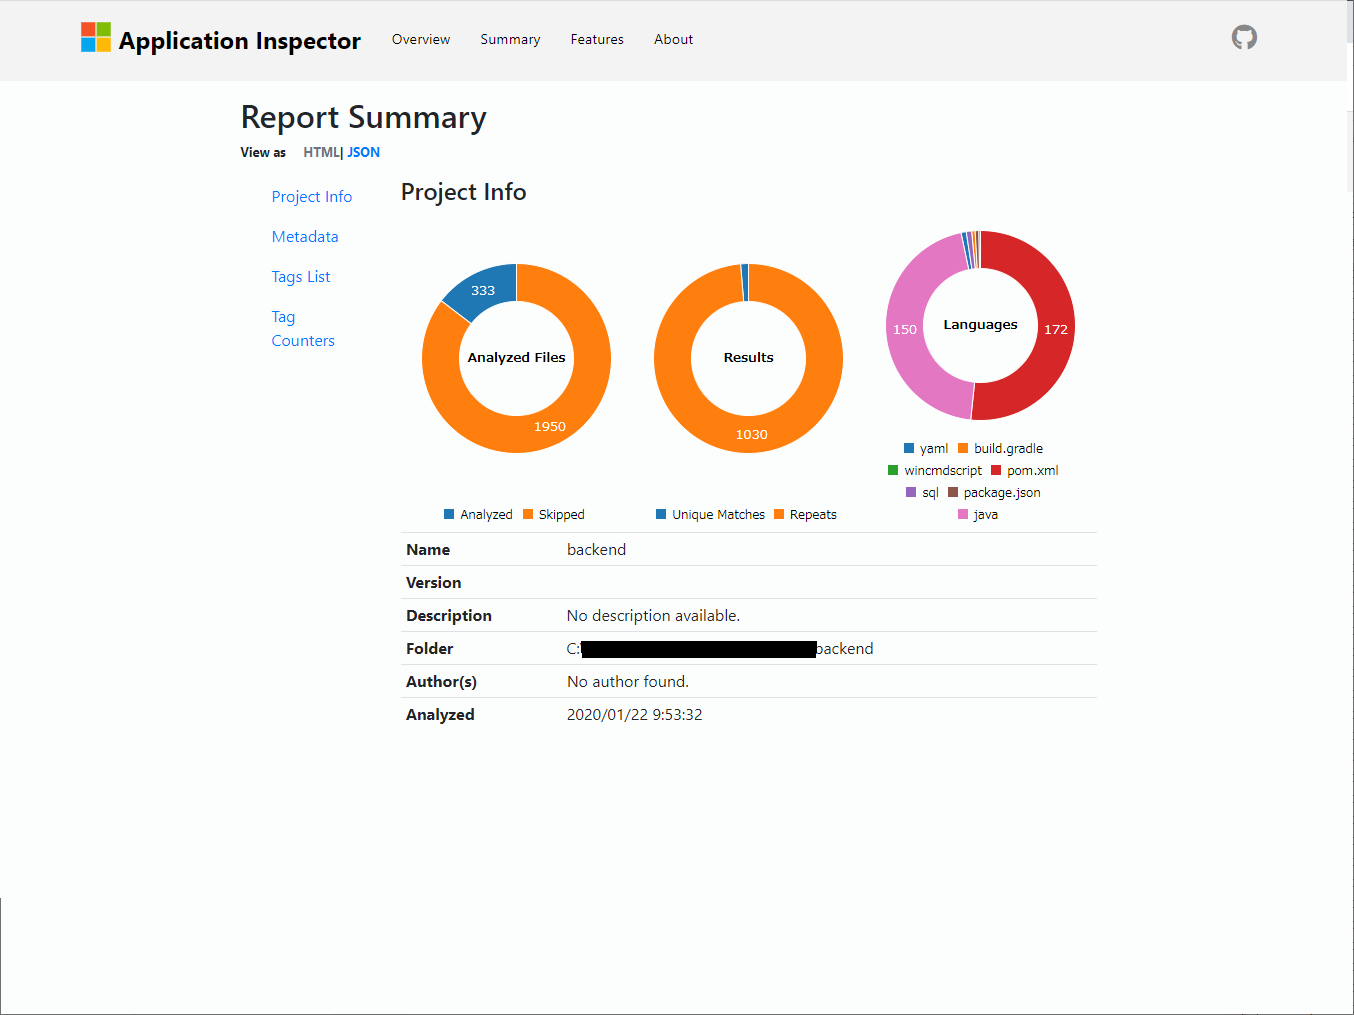Click the blue Analyzed legend swatch
1354x1015 pixels.
click(449, 514)
